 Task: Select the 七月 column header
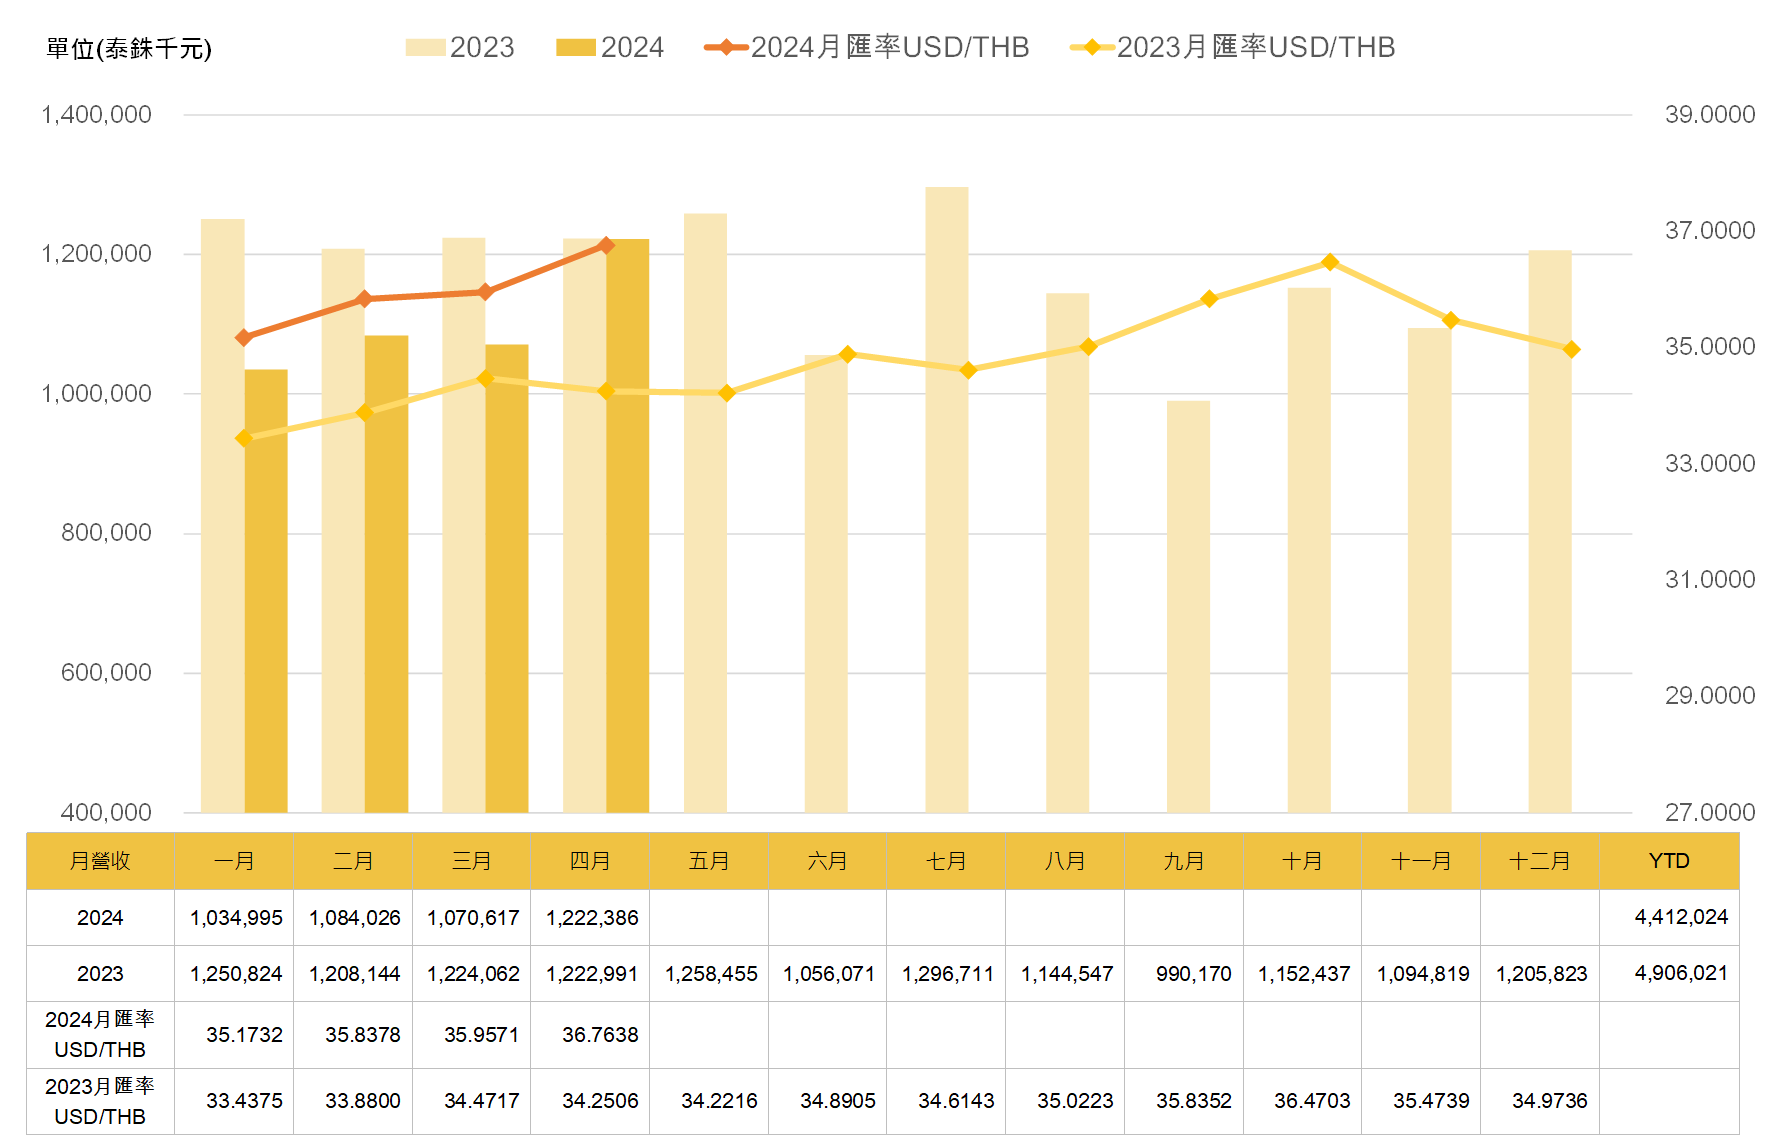click(946, 861)
